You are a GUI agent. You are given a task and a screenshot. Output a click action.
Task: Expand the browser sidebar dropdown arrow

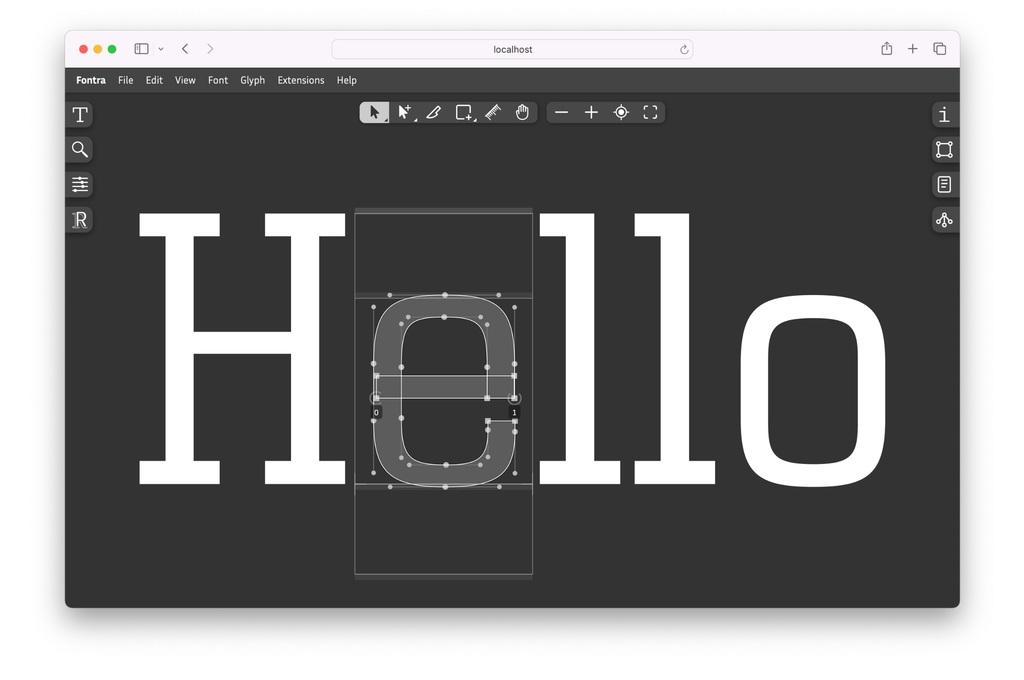coord(161,49)
